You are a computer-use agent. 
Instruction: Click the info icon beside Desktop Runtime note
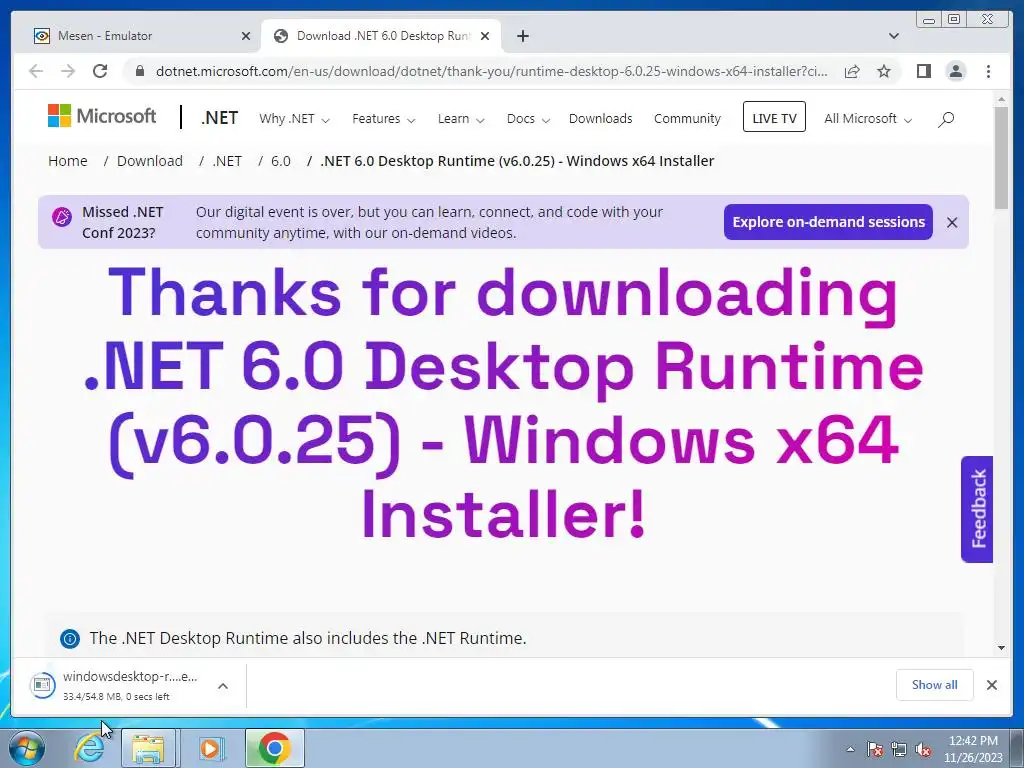coord(70,639)
